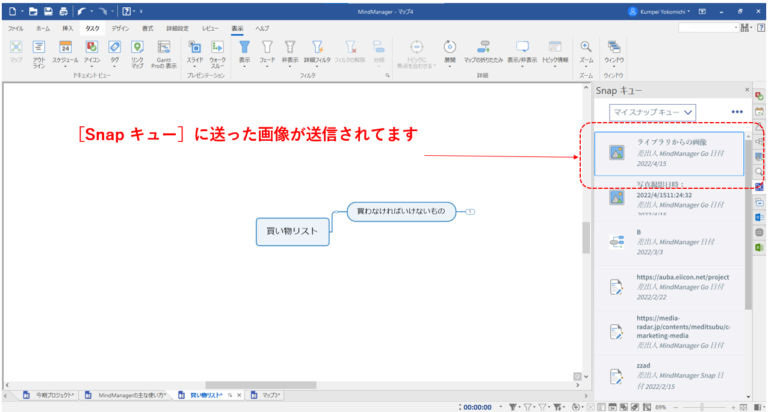Switch to the MindManagerの主な使い方 document tab

click(x=126, y=395)
